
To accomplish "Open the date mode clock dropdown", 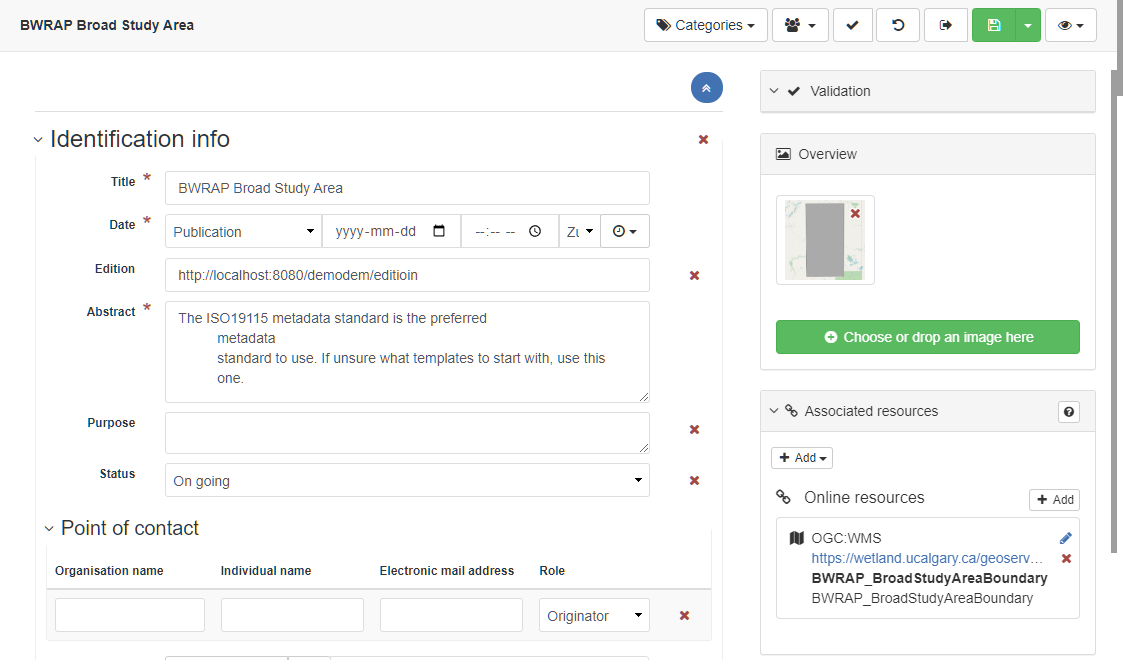I will coord(625,231).
